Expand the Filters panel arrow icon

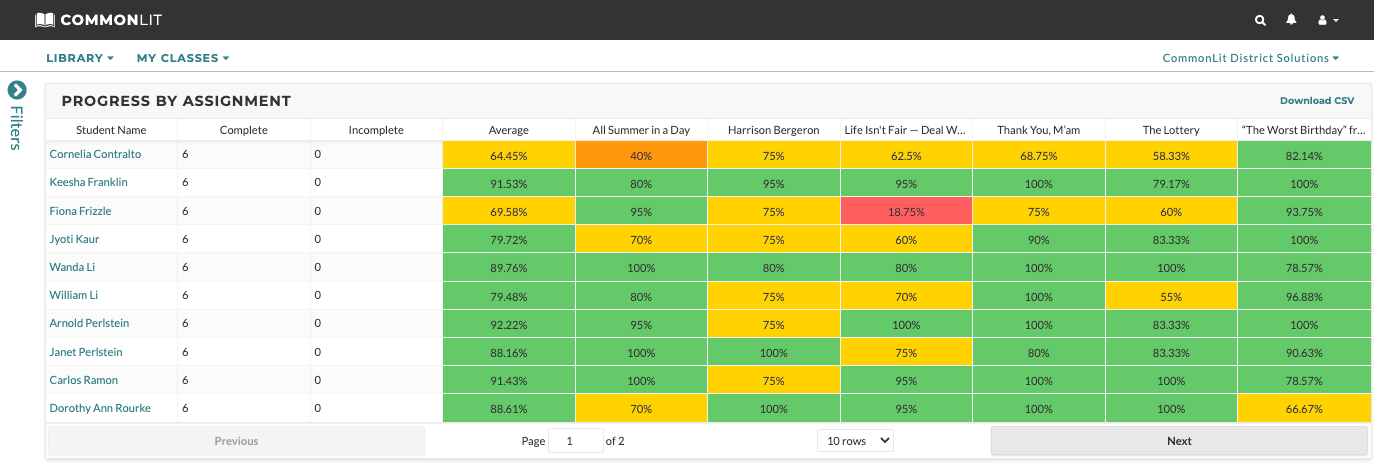17,90
